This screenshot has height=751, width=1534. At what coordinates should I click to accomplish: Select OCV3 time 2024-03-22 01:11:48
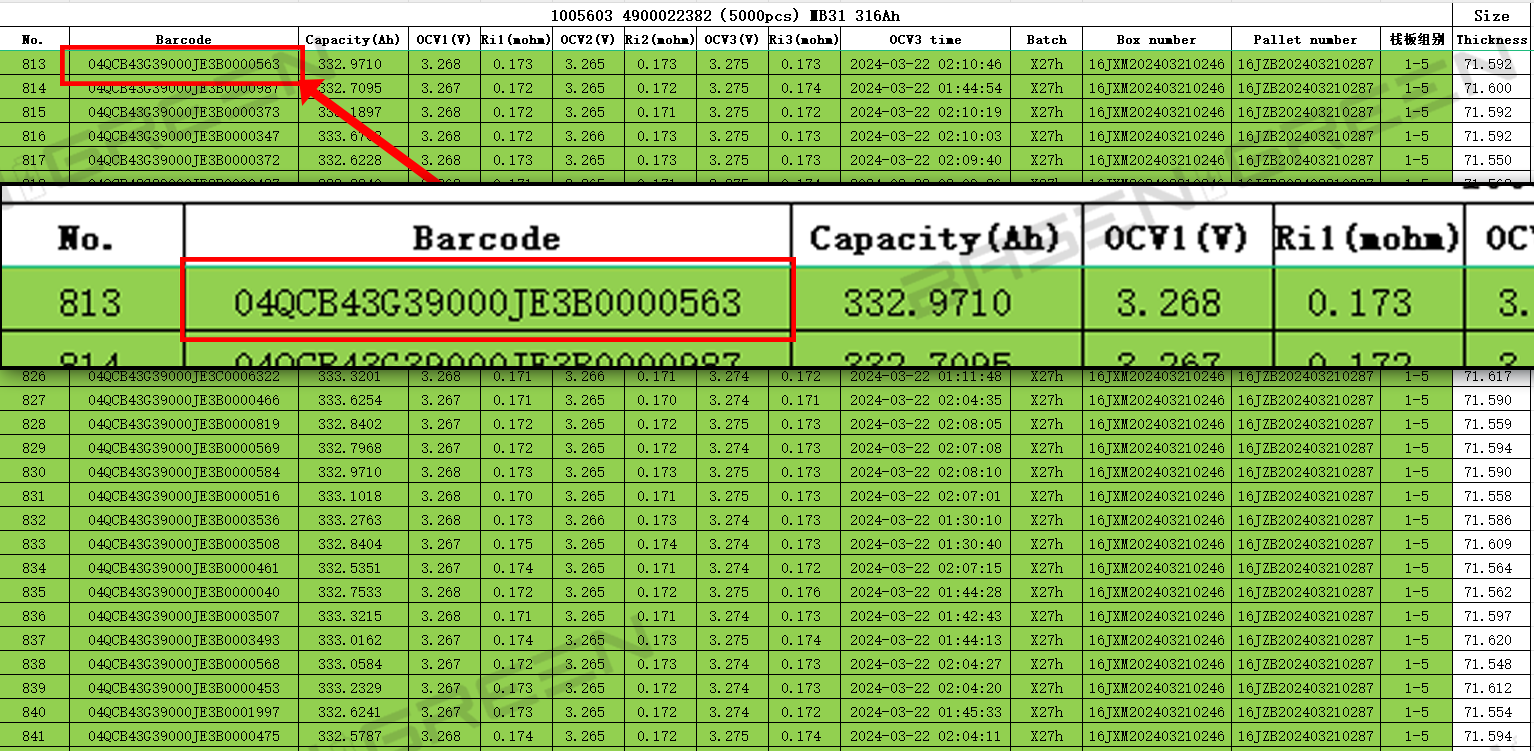[926, 376]
